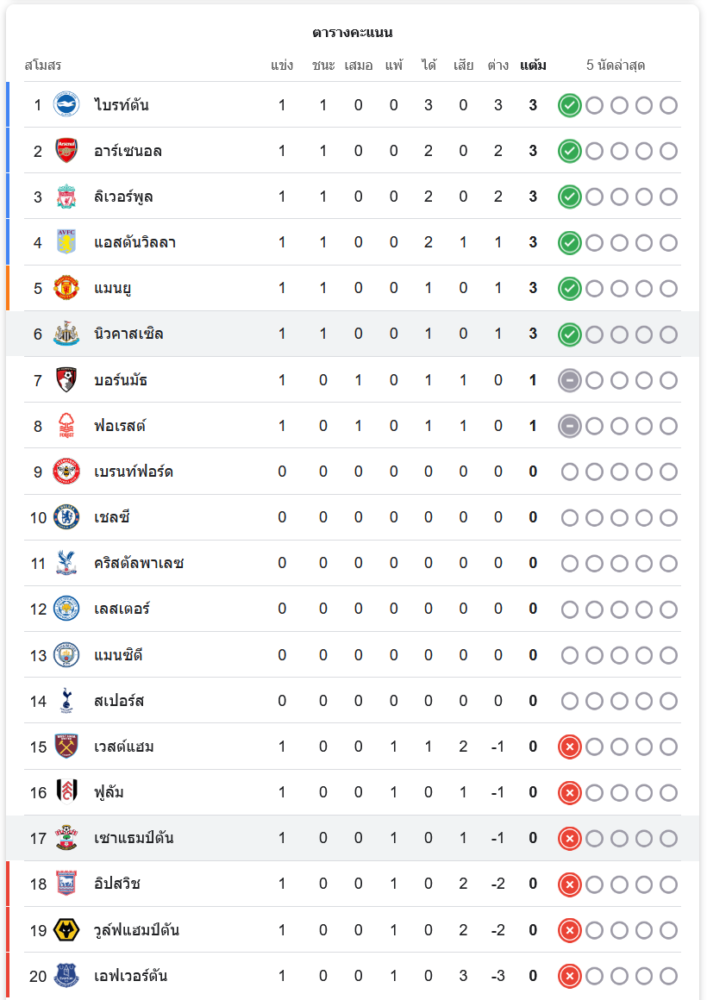This screenshot has height=1000, width=707.
Task: Click the Everton club crest icon
Action: [66, 976]
